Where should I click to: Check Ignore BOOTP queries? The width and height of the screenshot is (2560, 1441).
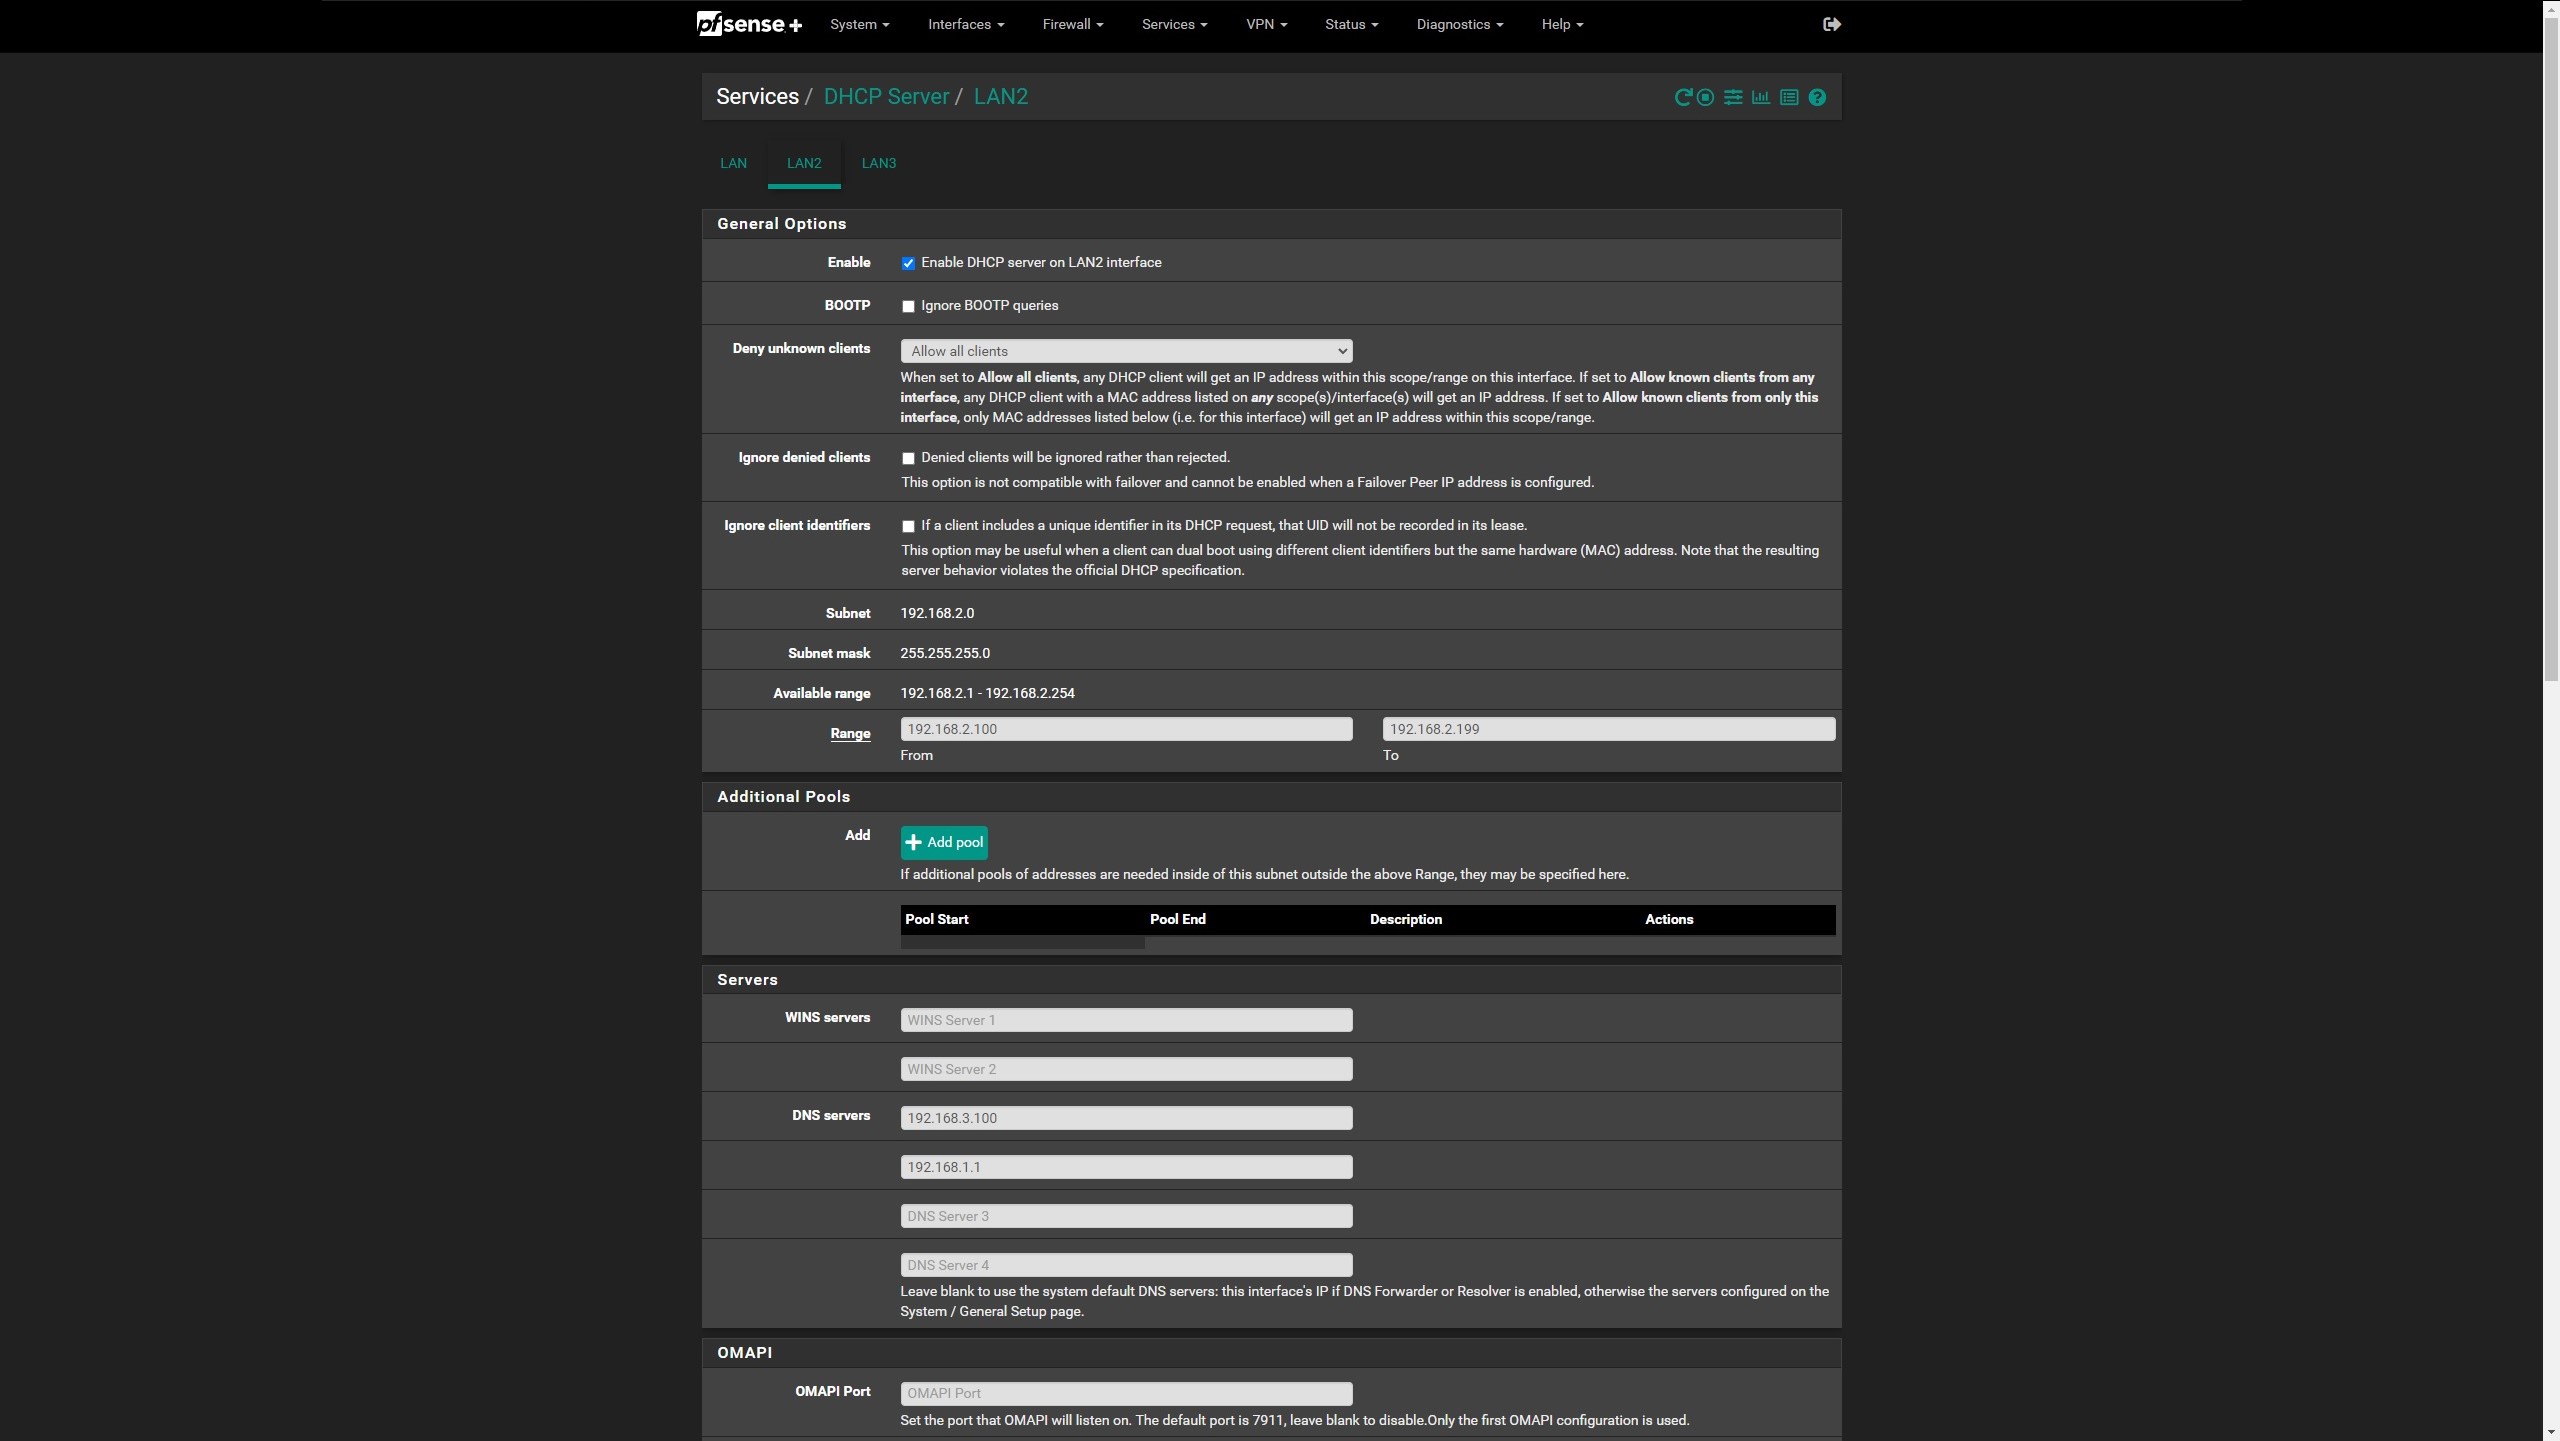point(908,306)
